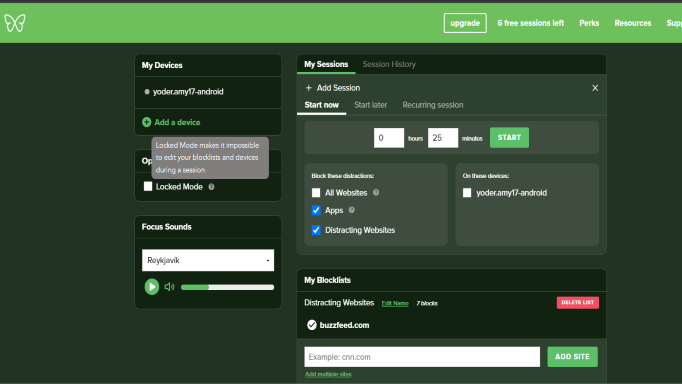
Task: Close the Add Session panel
Action: tap(595, 88)
